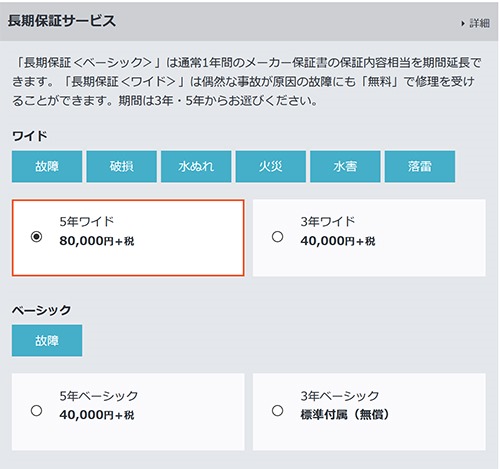Click the 3年ベーシック label text
500x469 pixels.
click(x=340, y=396)
